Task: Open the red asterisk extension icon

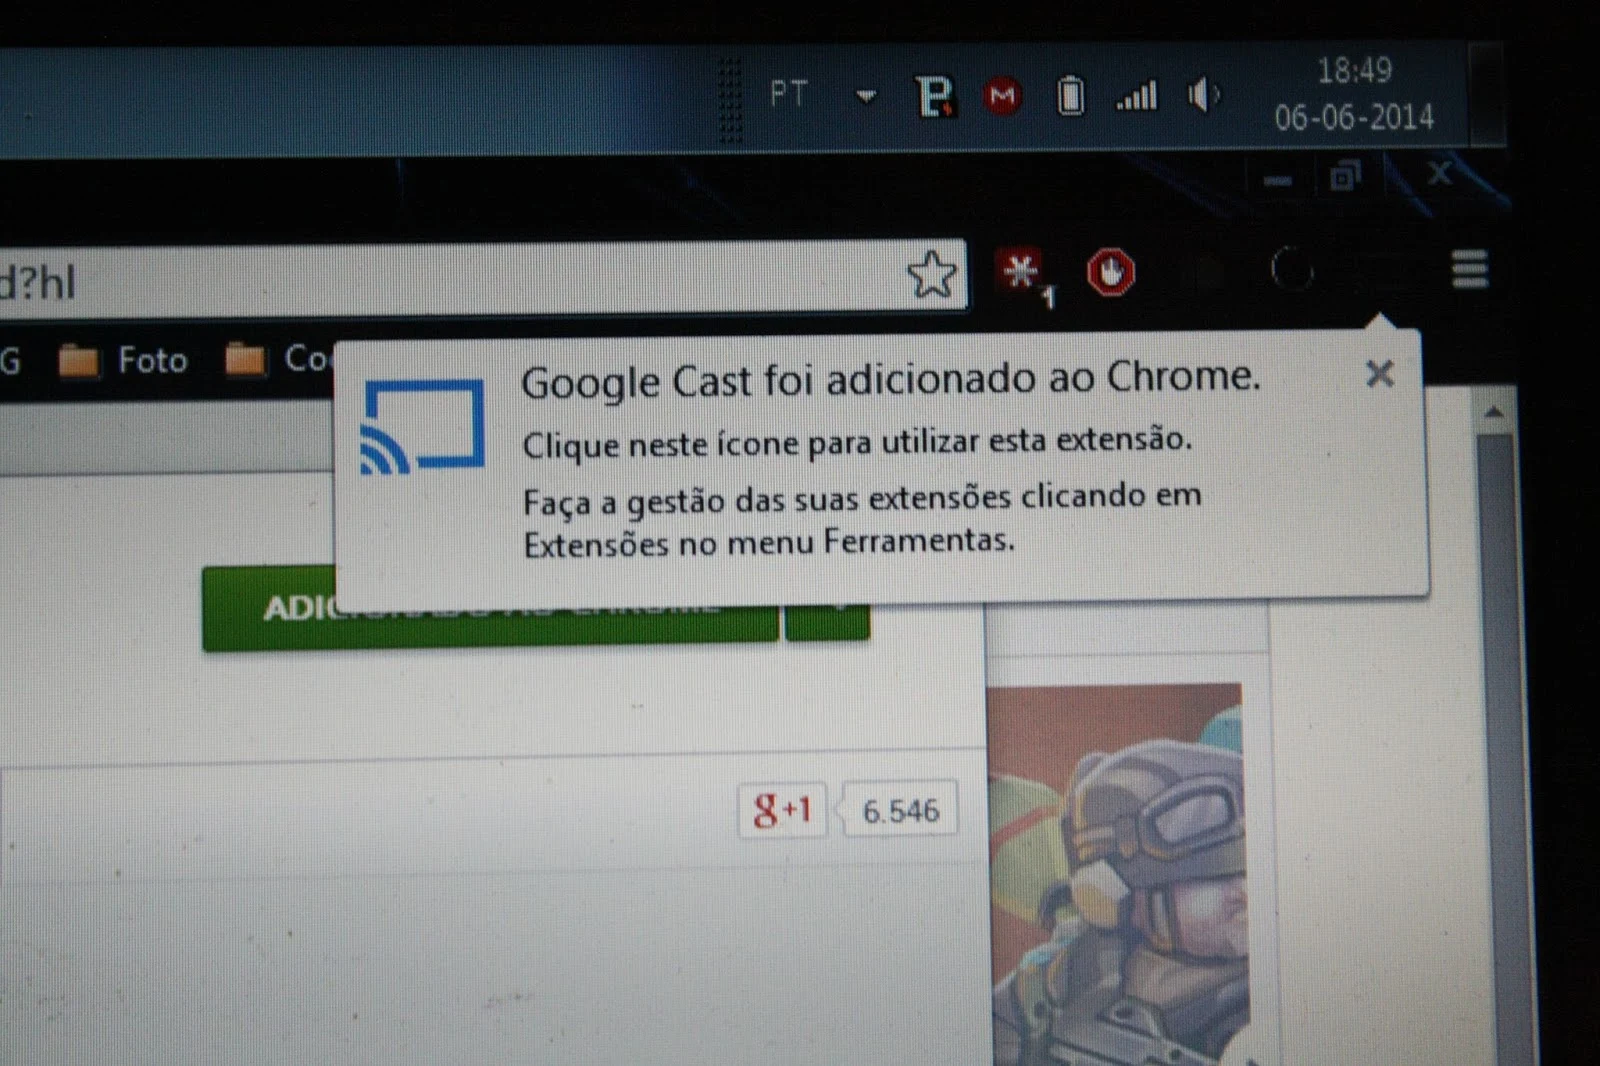Action: pos(1023,273)
